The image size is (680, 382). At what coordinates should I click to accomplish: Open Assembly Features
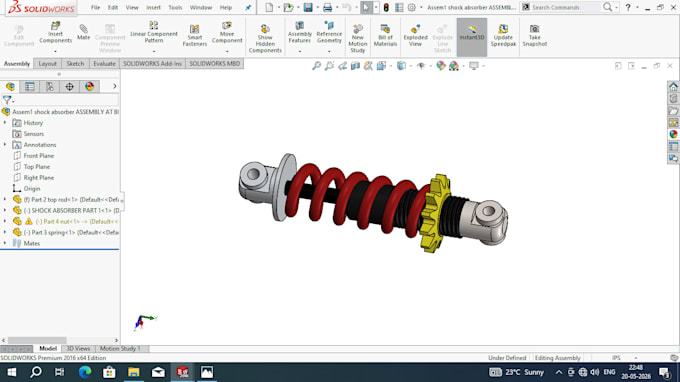(x=300, y=32)
